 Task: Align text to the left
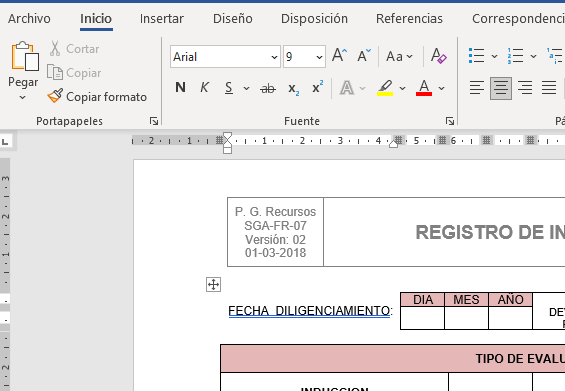pos(476,88)
